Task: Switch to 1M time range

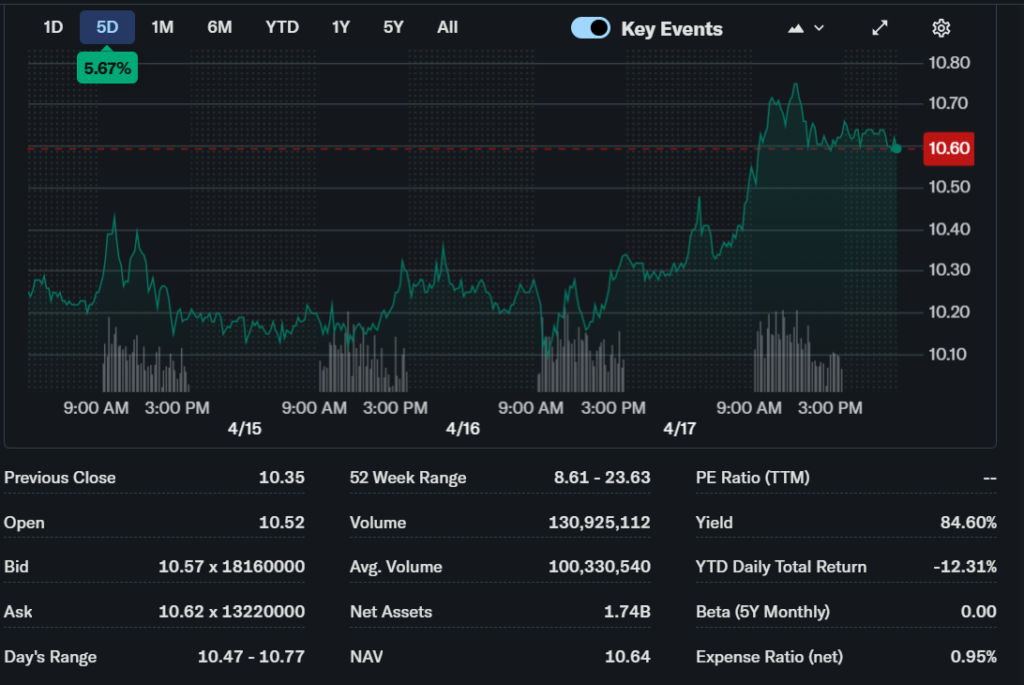Action: tap(162, 27)
